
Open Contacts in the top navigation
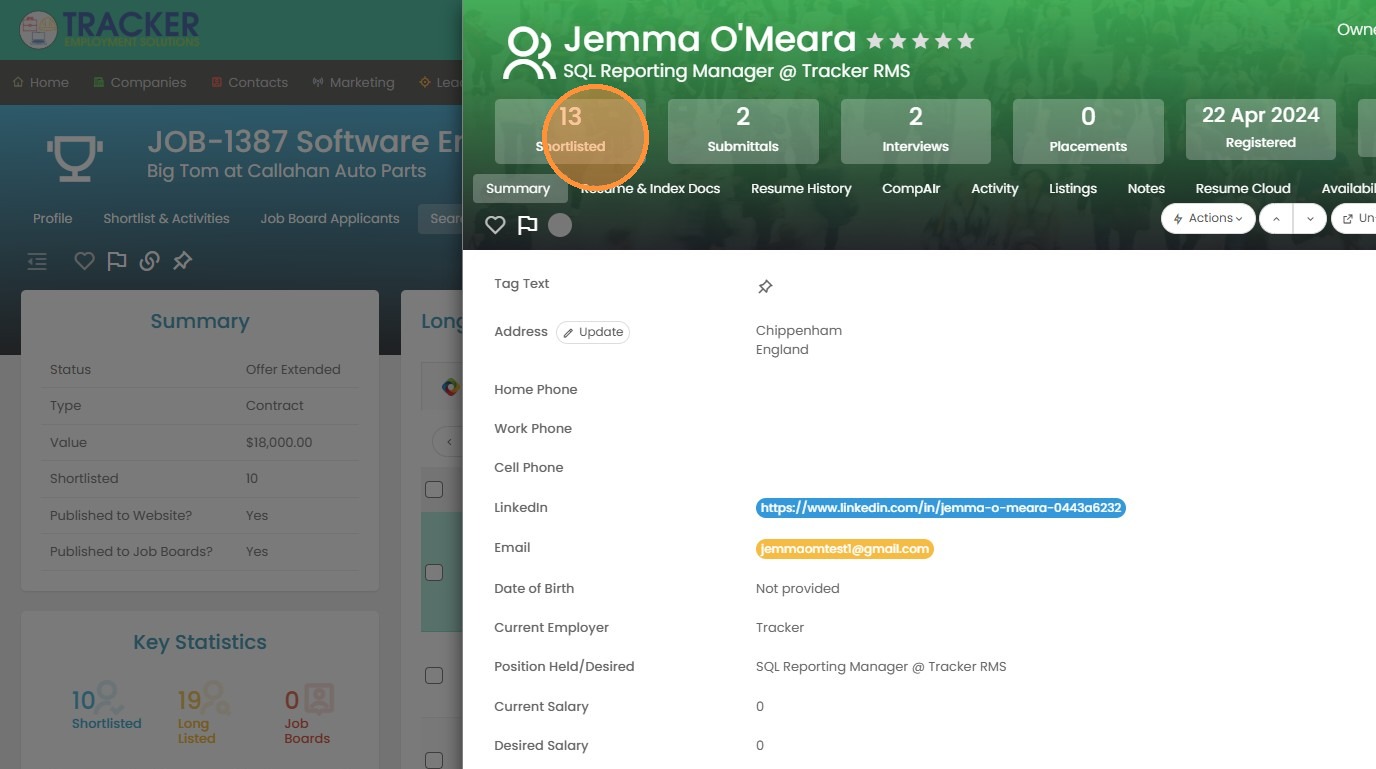[x=249, y=82]
